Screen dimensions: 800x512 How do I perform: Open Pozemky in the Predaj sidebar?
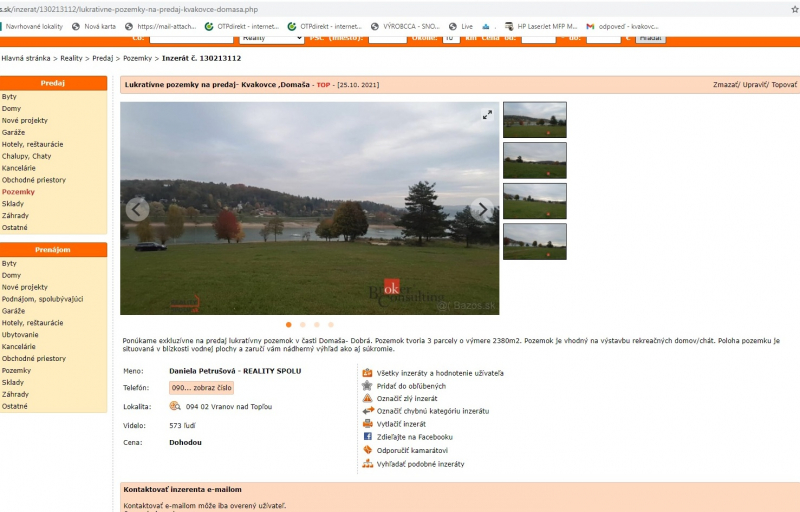point(18,191)
